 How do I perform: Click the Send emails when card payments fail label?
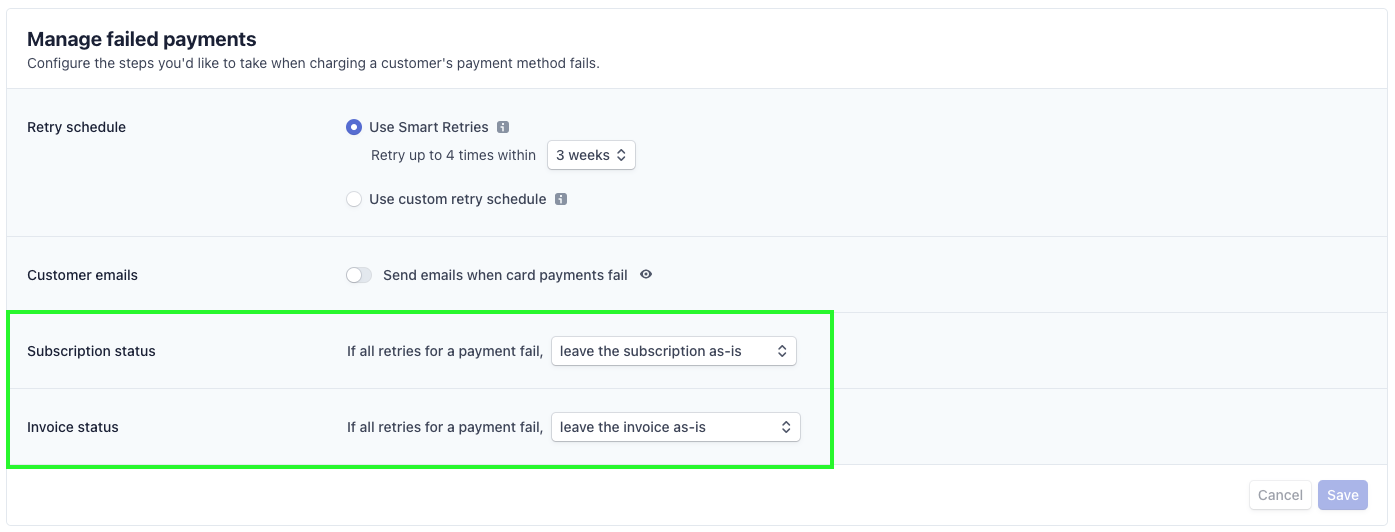pyautogui.click(x=505, y=275)
